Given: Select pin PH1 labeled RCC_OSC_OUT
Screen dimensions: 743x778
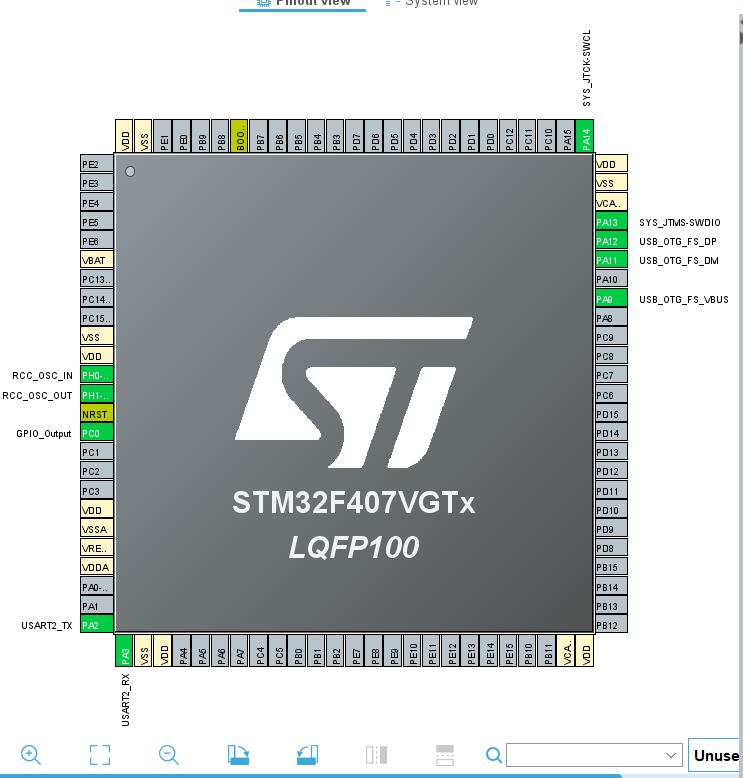Looking at the screenshot, I should pyautogui.click(x=97, y=395).
